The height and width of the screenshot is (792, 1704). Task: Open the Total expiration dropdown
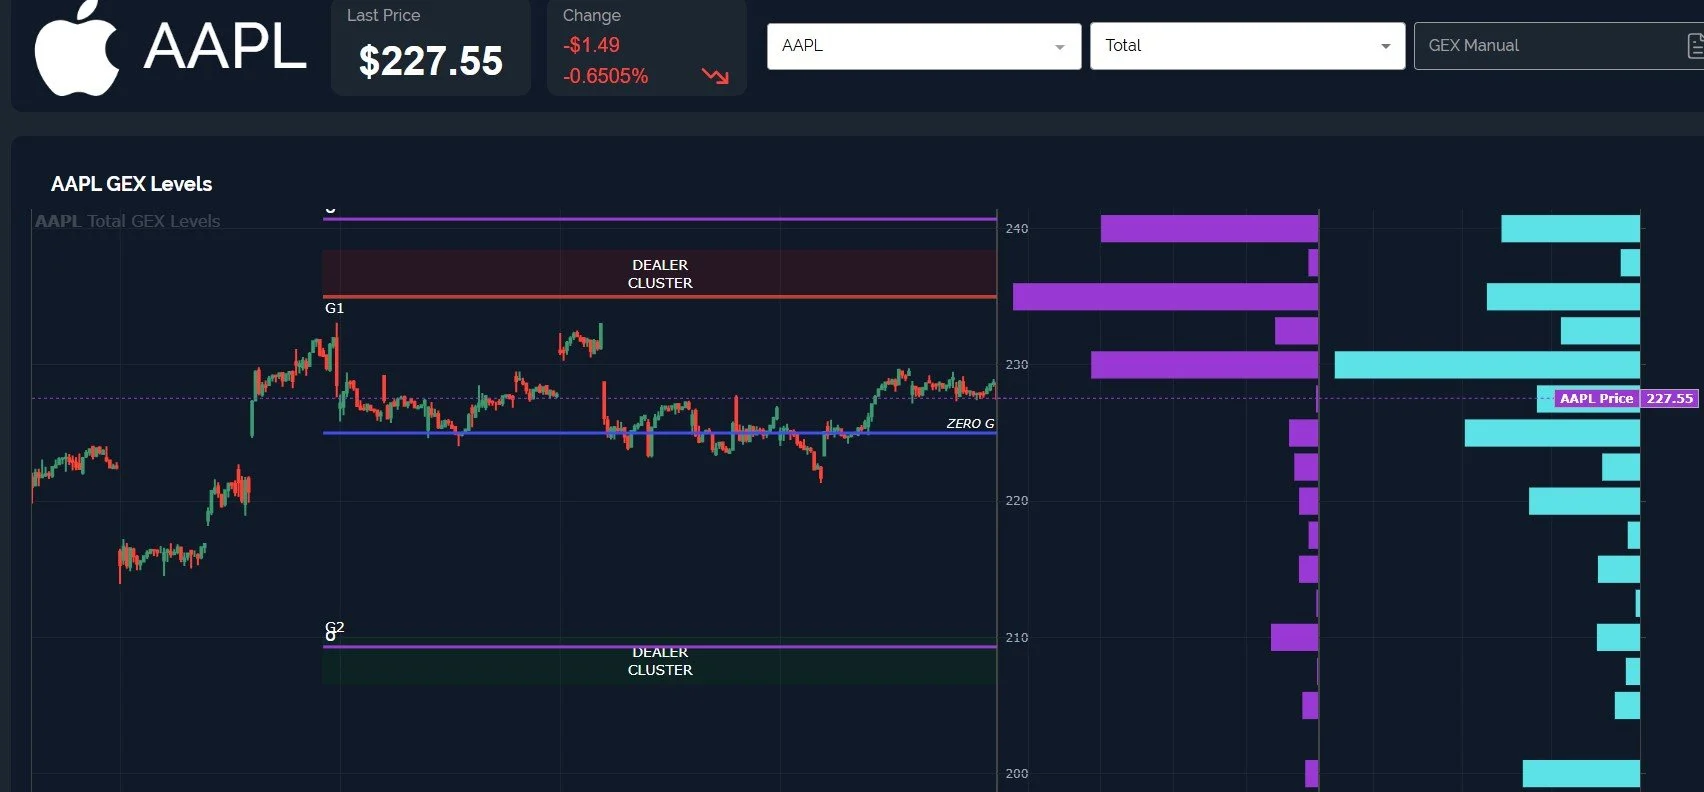pos(1247,46)
